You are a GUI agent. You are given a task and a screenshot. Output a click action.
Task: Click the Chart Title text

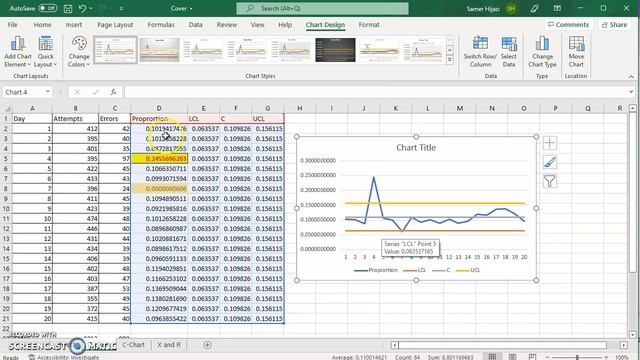coord(416,148)
